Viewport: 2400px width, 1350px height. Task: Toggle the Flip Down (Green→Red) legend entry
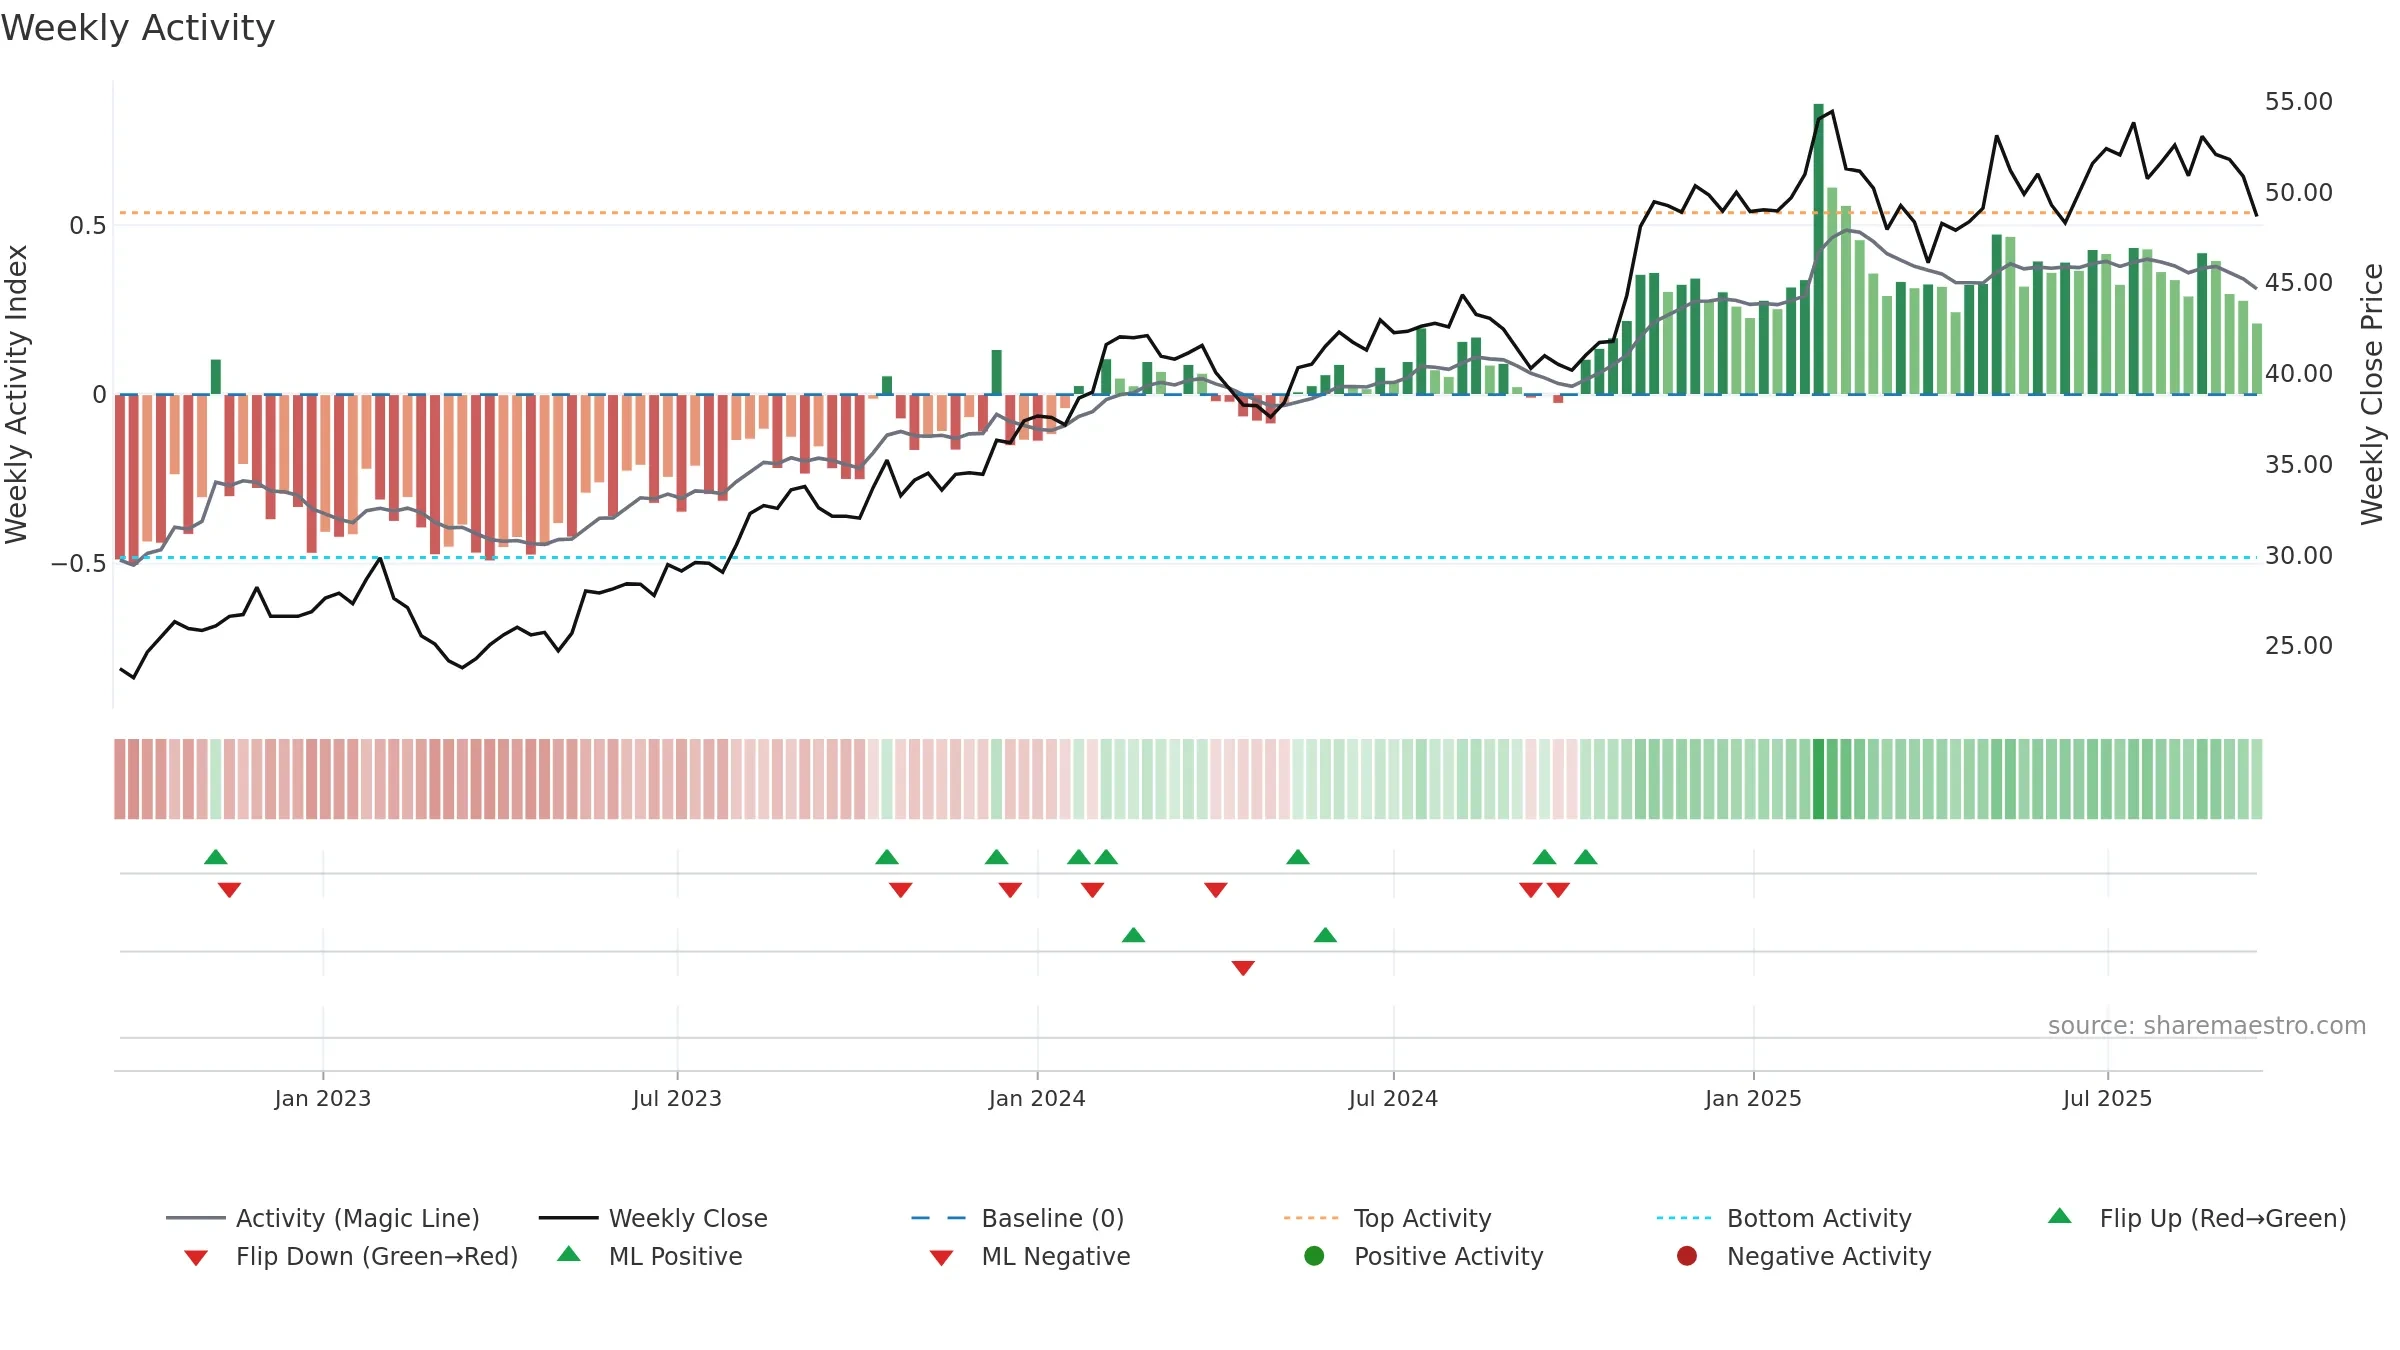pos(351,1256)
